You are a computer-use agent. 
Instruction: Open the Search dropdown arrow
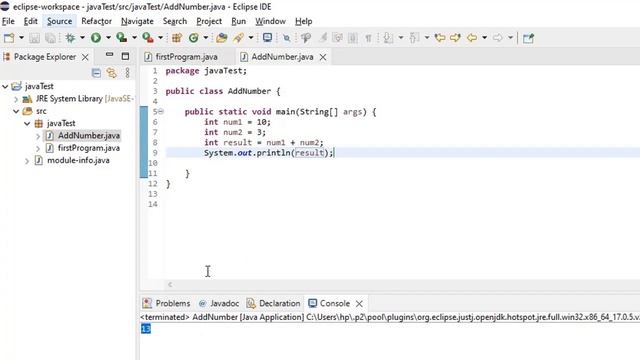coord(251,38)
